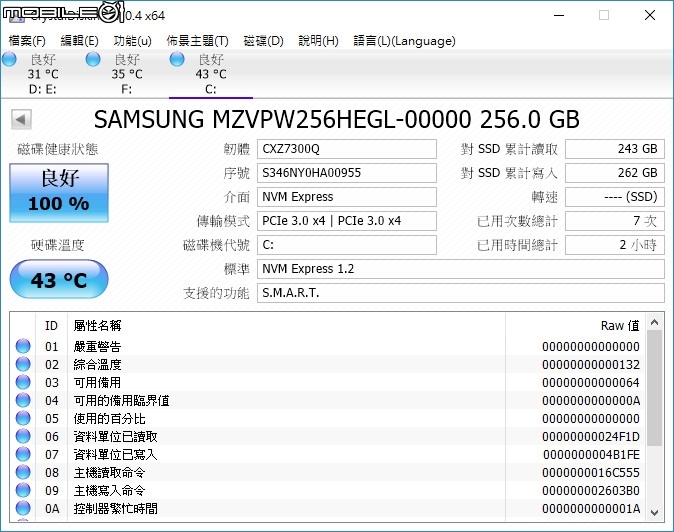674x532 pixels.
Task: Click status icon of row 06 資料單位已讀取
Action: pyautogui.click(x=23, y=436)
